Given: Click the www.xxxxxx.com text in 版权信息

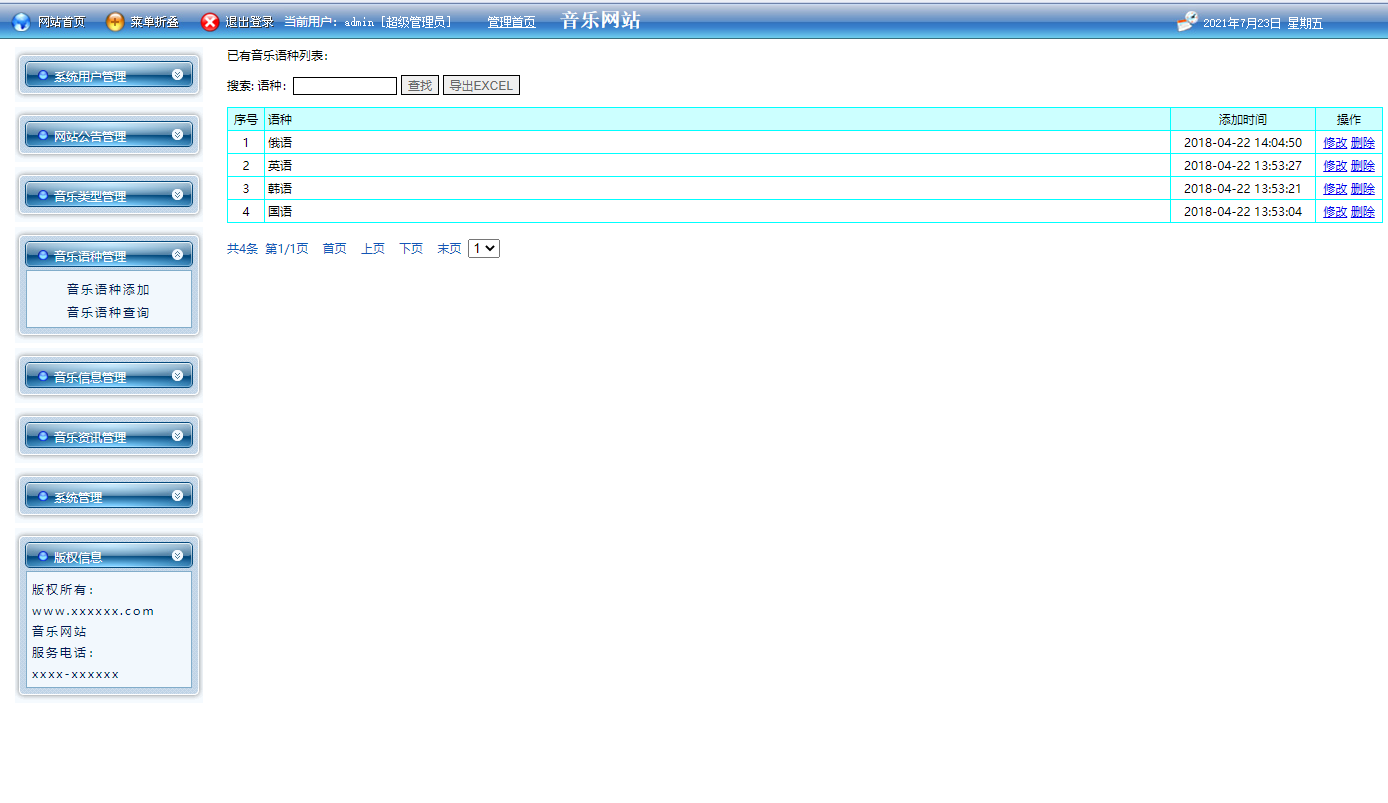Looking at the screenshot, I should pyautogui.click(x=93, y=611).
